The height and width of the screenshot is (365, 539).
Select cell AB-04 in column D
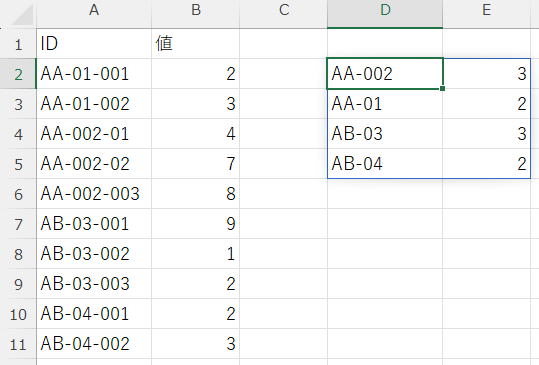pyautogui.click(x=385, y=164)
